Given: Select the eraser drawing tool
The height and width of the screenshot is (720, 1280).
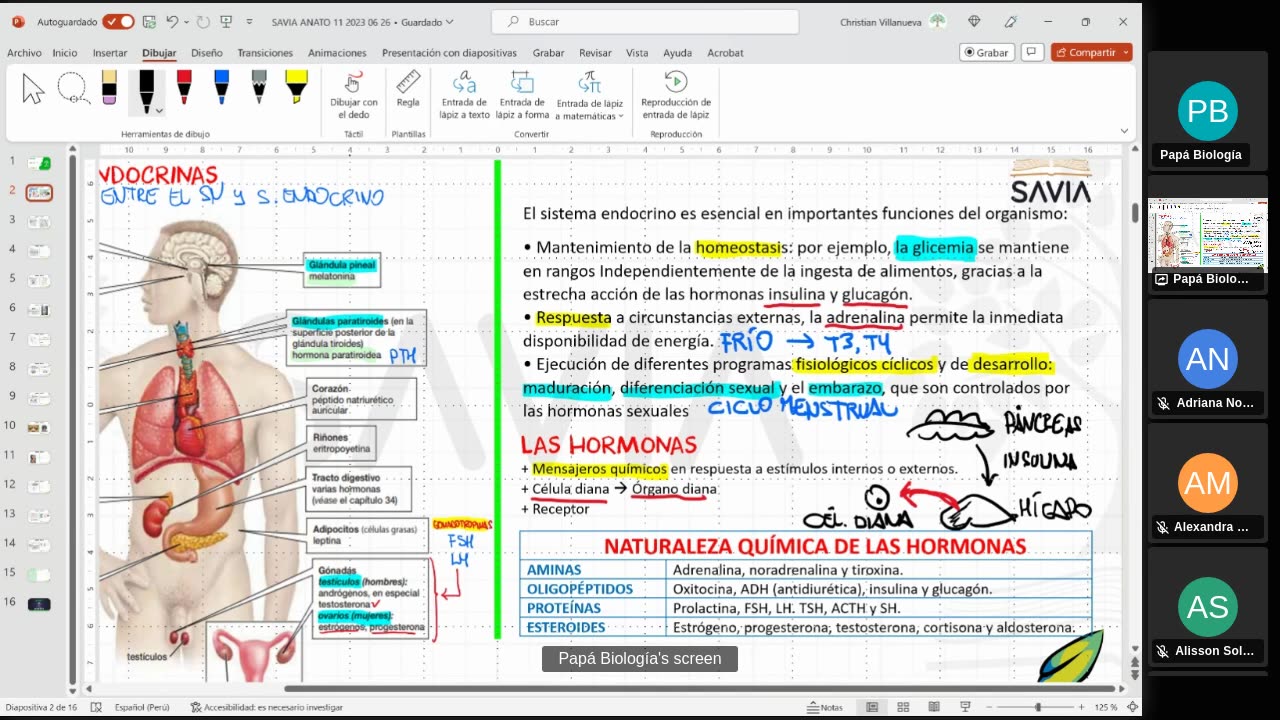Looking at the screenshot, I should point(109,88).
